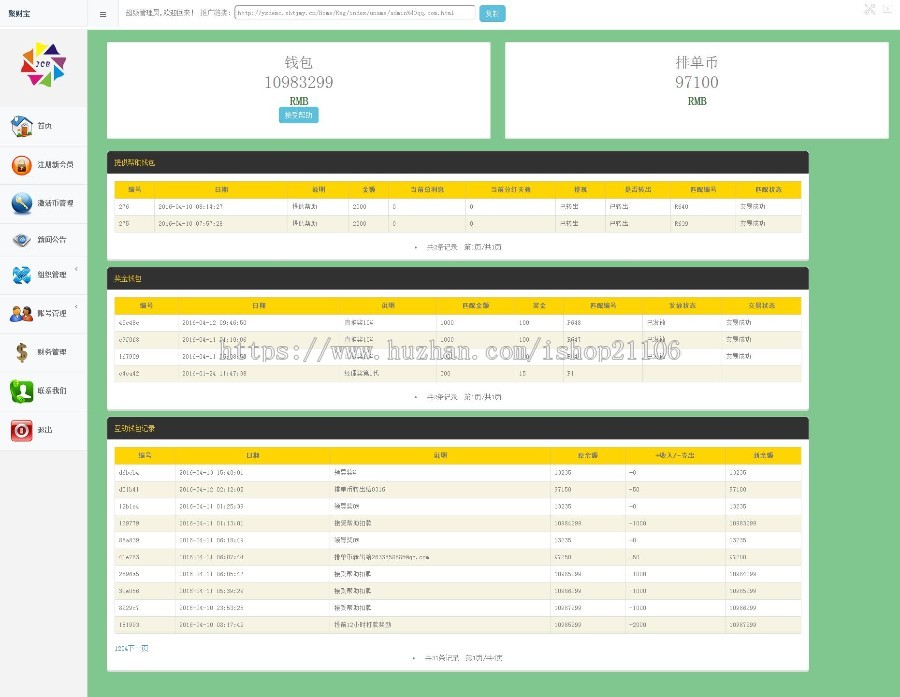Click the +收入/-支出 column header
The width and height of the screenshot is (900, 697).
coord(674,455)
